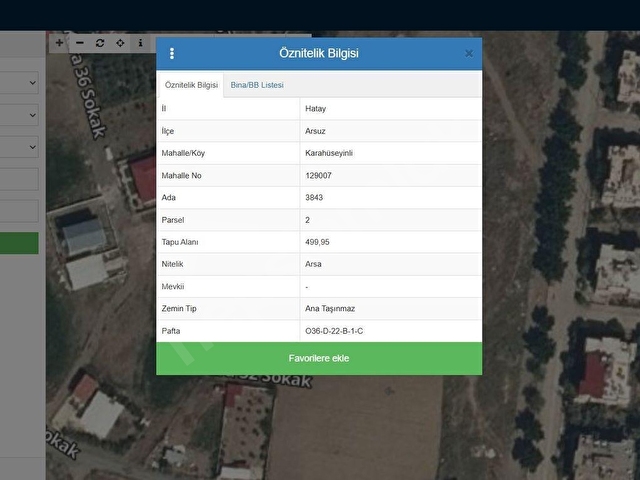Open the Bina/BB Listesi tab
This screenshot has width=640, height=480.
(257, 85)
